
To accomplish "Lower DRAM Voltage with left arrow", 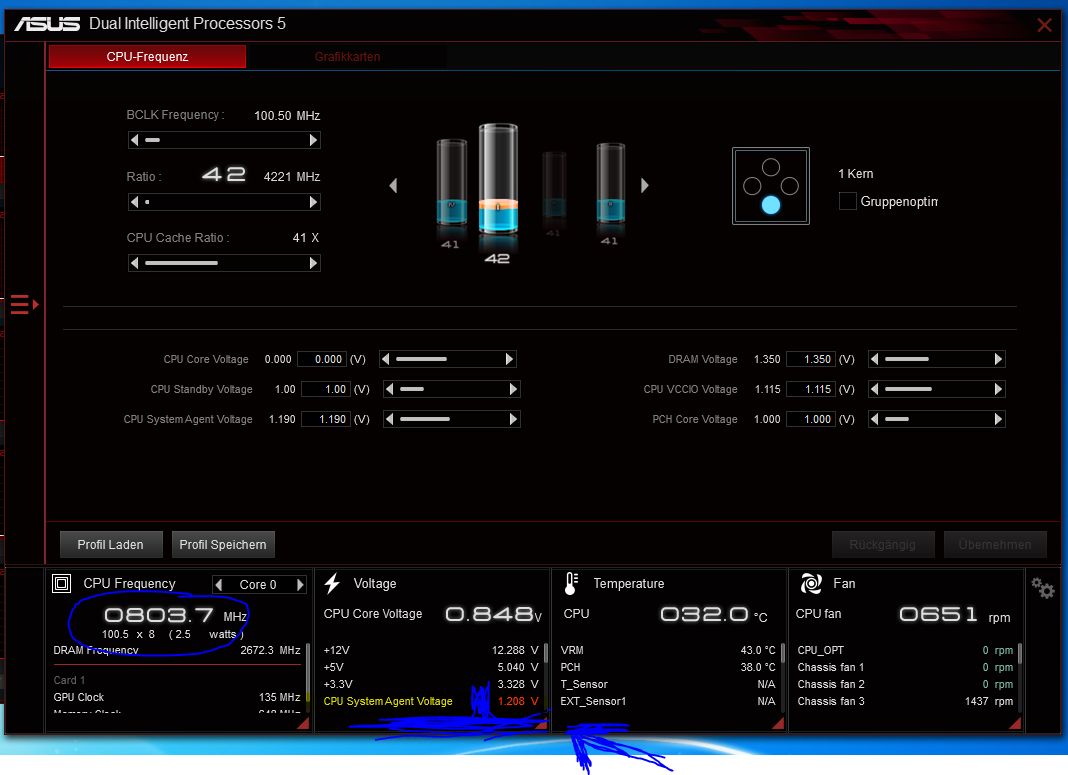I will click(875, 359).
